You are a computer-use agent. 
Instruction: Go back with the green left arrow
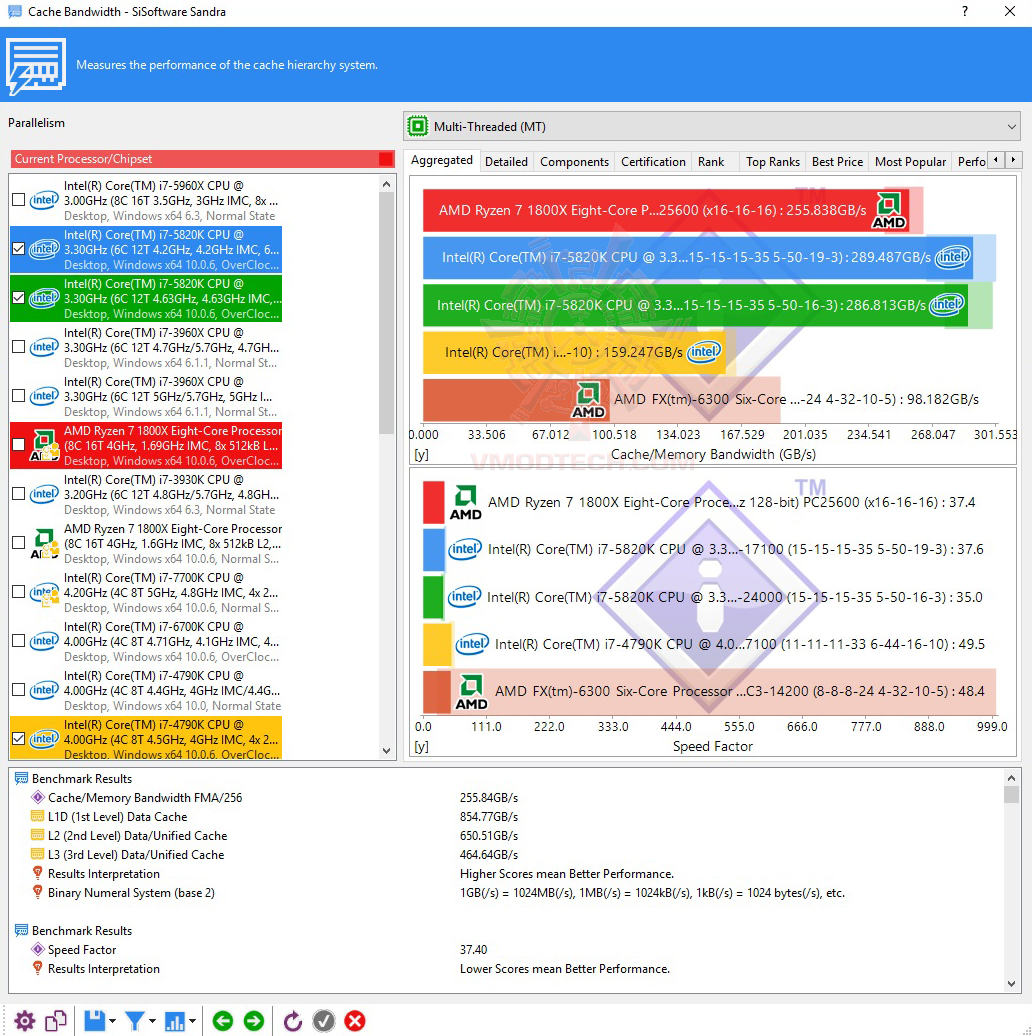tap(223, 1021)
